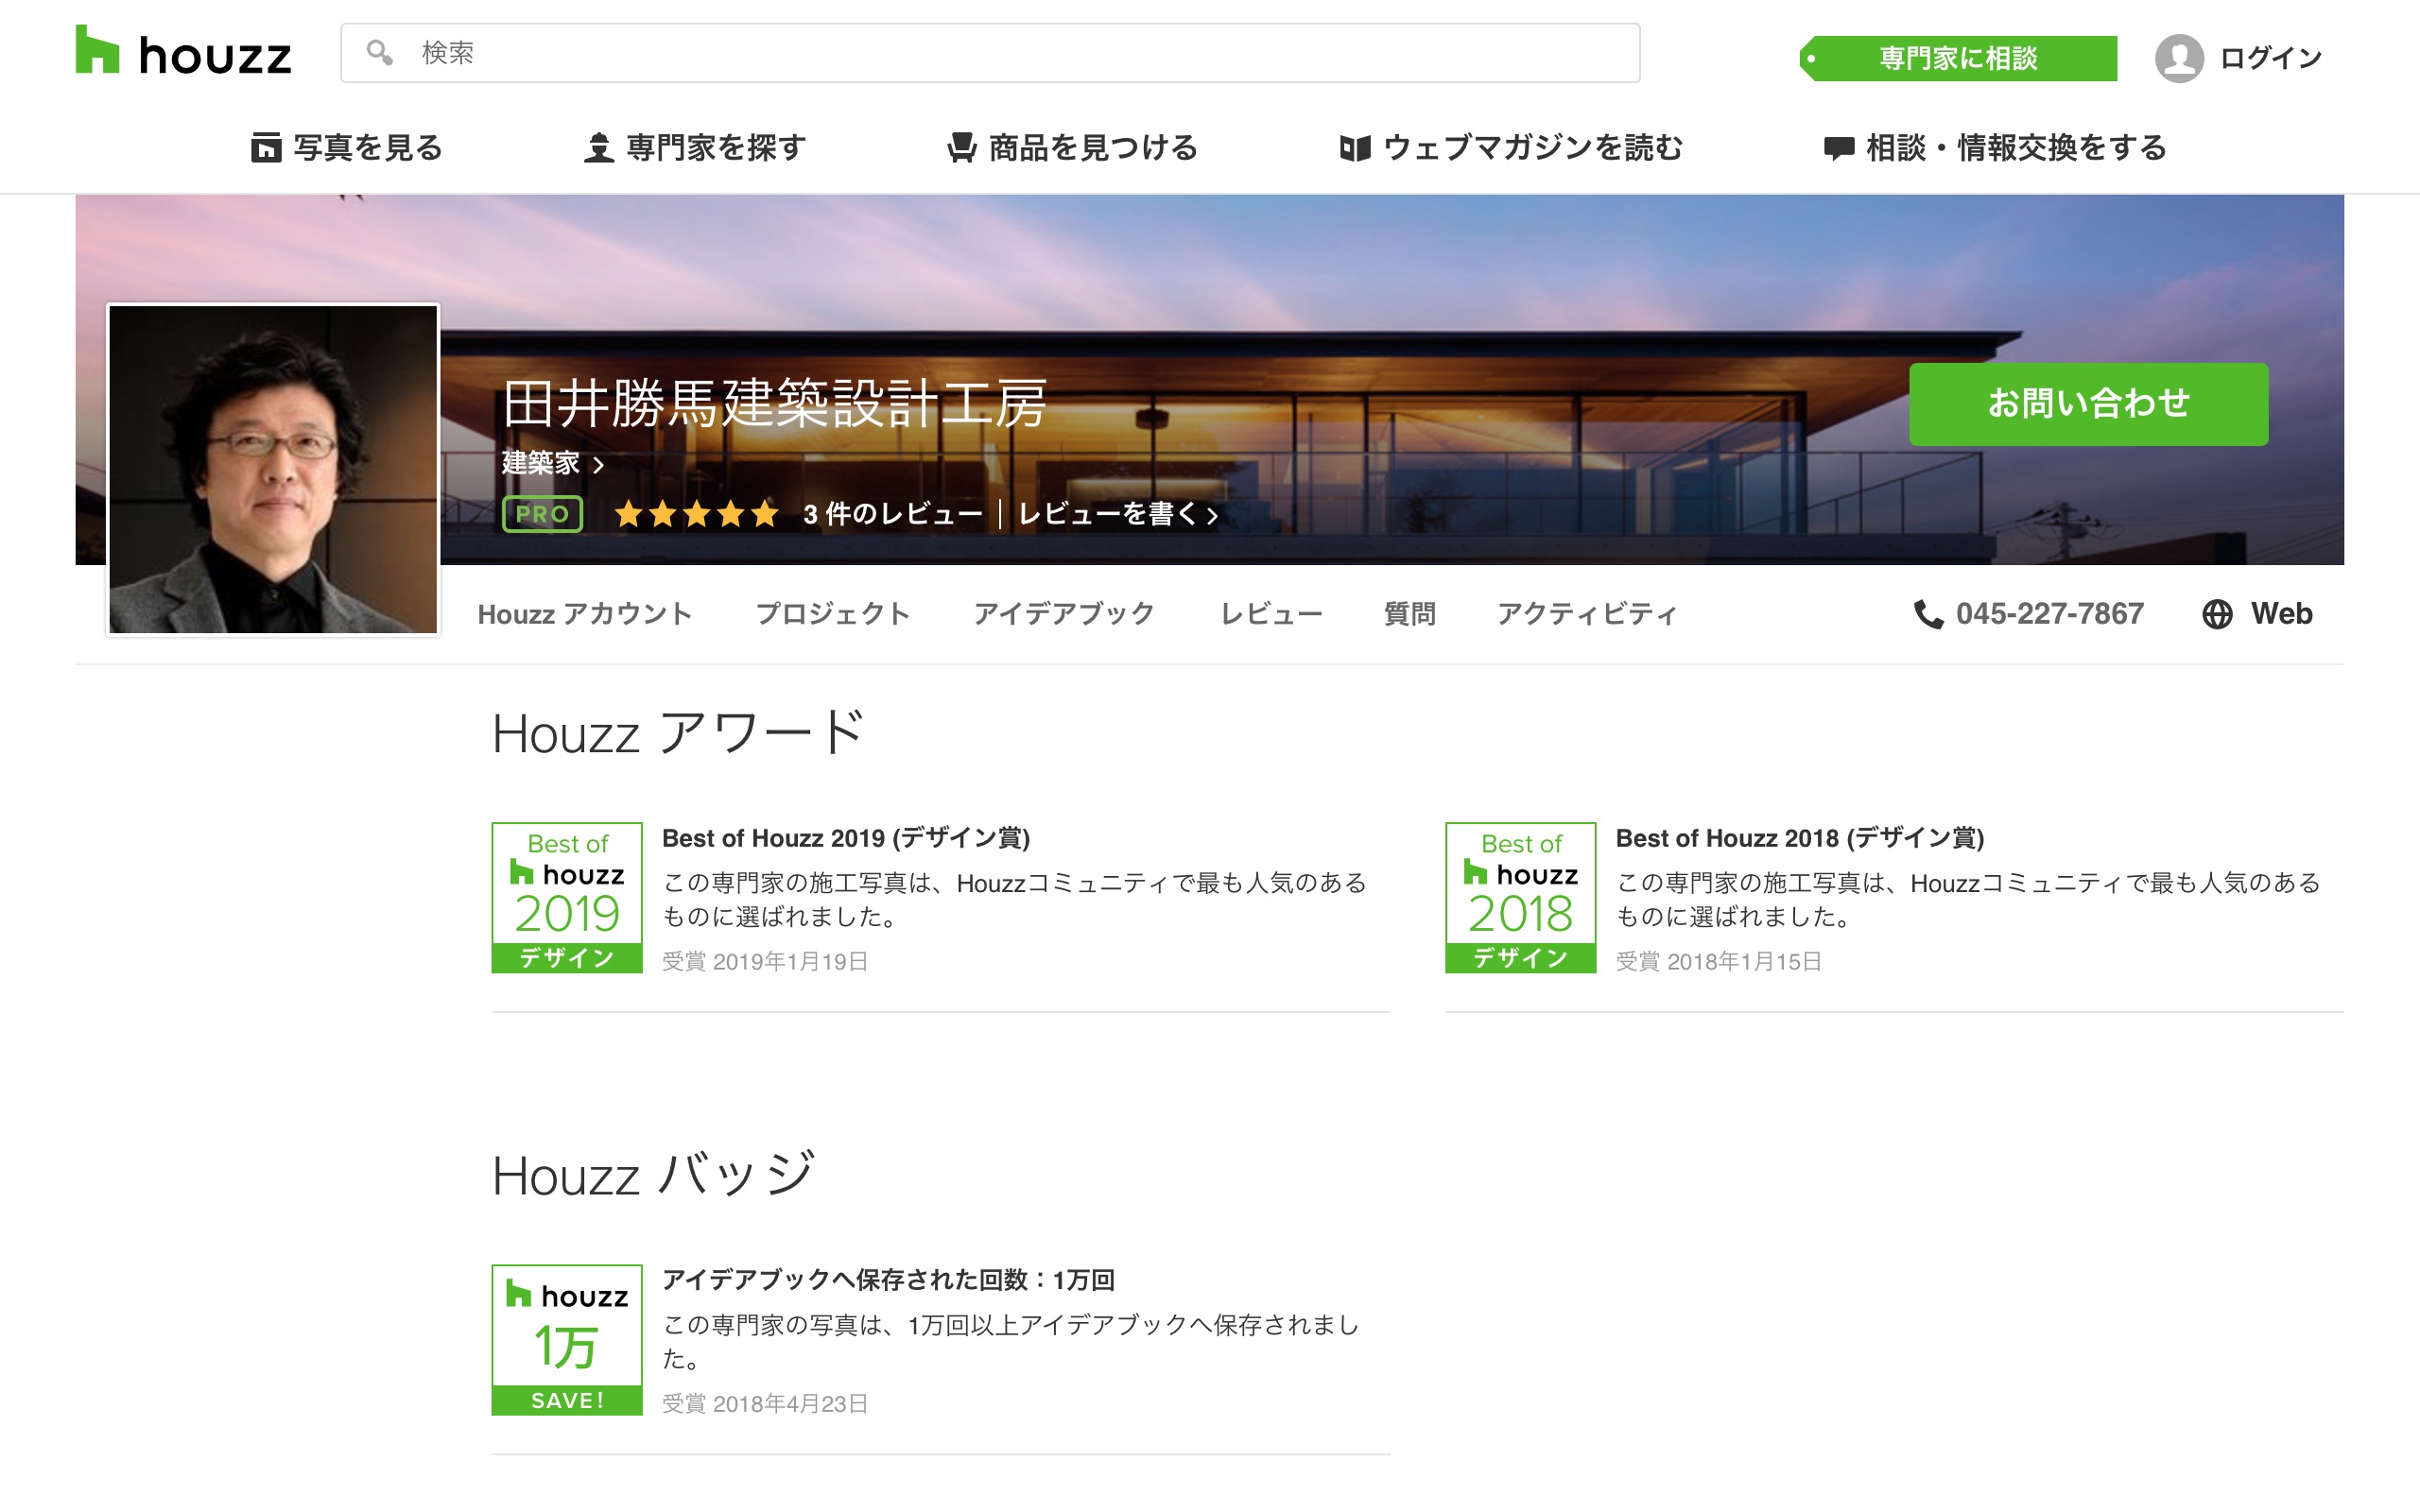This screenshot has height=1512, width=2420.
Task: Click the search magnifier icon
Action: click(x=379, y=52)
